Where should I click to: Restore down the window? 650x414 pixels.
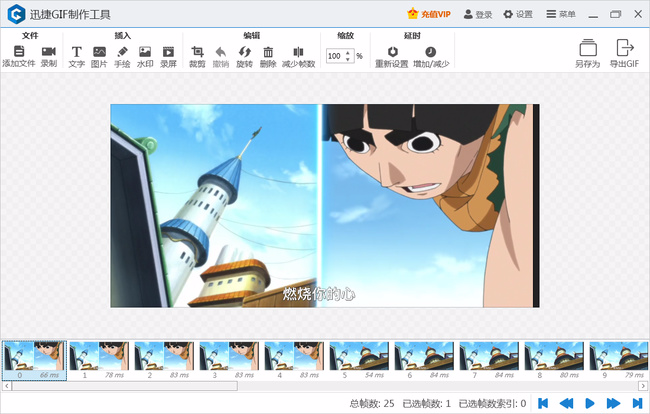pyautogui.click(x=616, y=15)
